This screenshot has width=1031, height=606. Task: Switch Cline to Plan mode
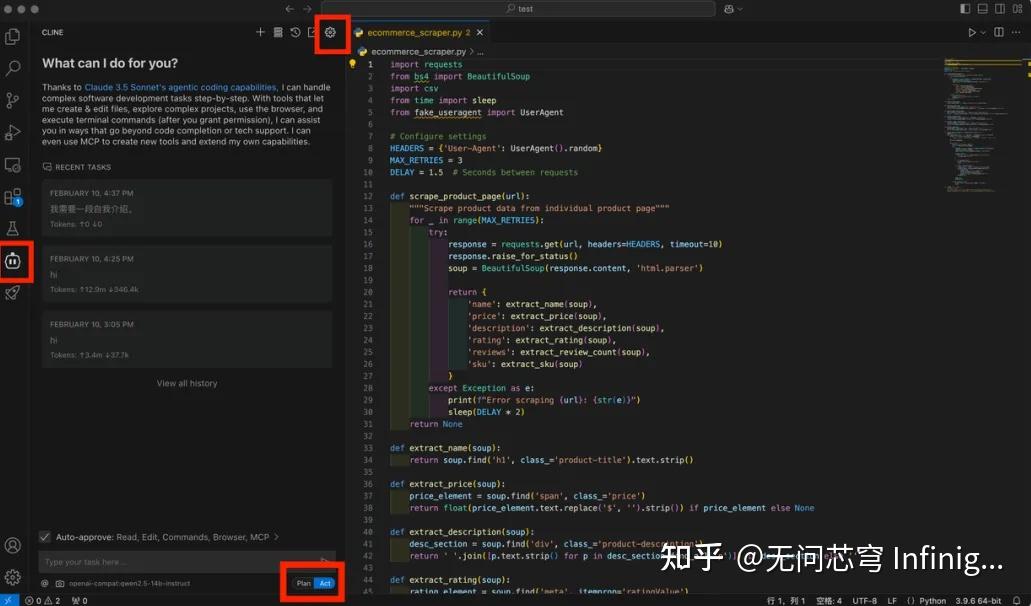[x=304, y=581]
